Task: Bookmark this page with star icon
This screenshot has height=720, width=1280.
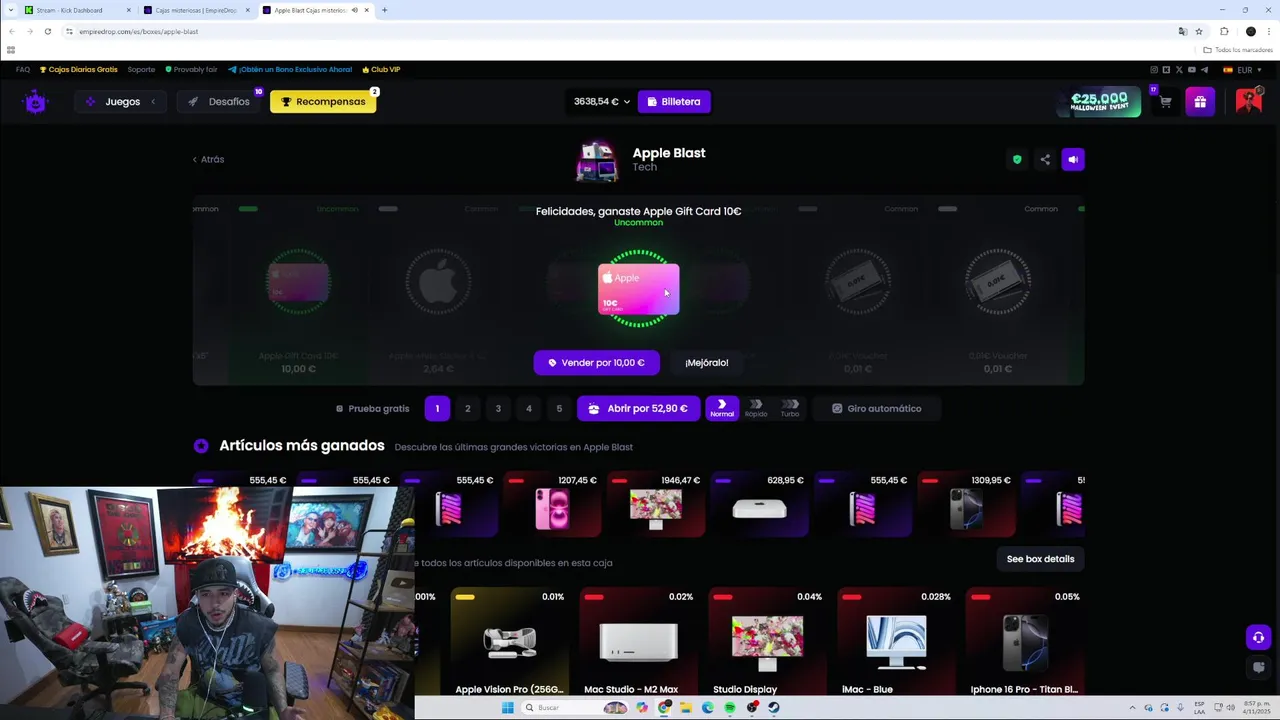Action: pos(1199,31)
